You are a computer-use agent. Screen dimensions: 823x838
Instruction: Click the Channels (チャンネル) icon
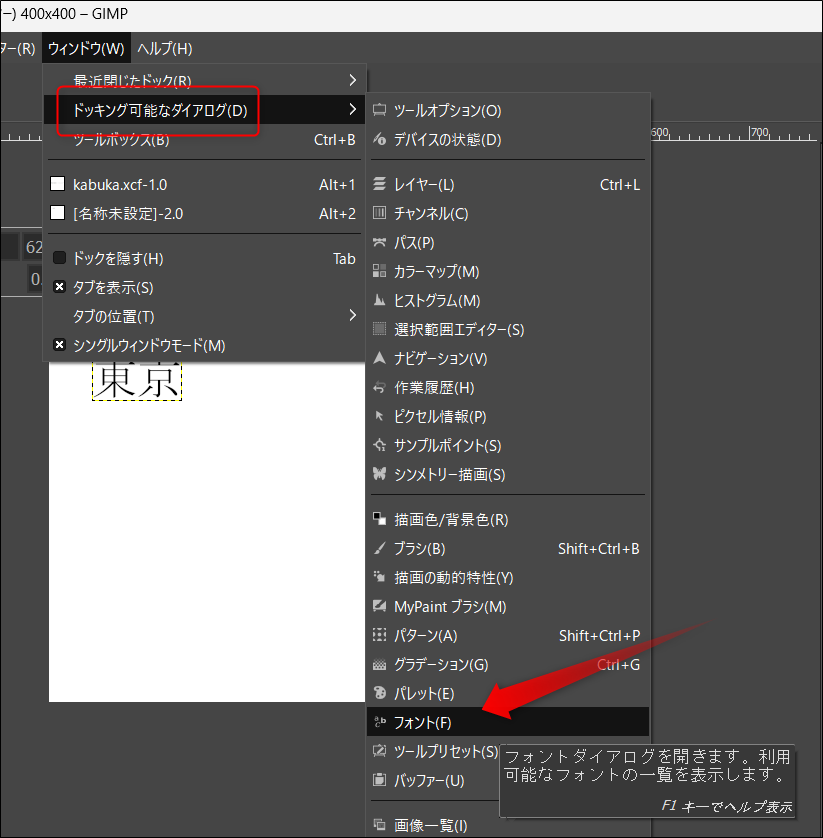(x=379, y=213)
